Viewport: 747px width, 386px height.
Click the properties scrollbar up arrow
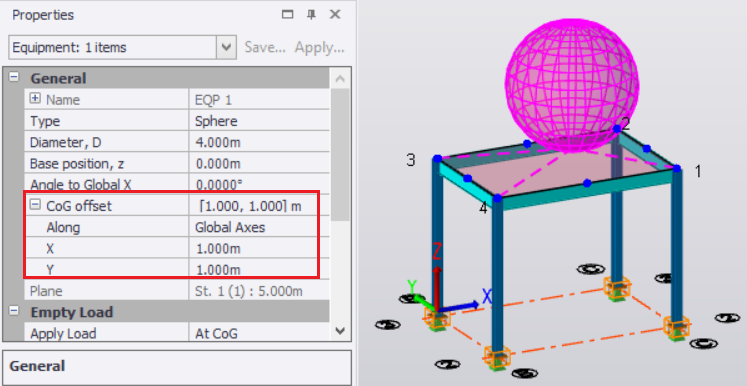[340, 79]
